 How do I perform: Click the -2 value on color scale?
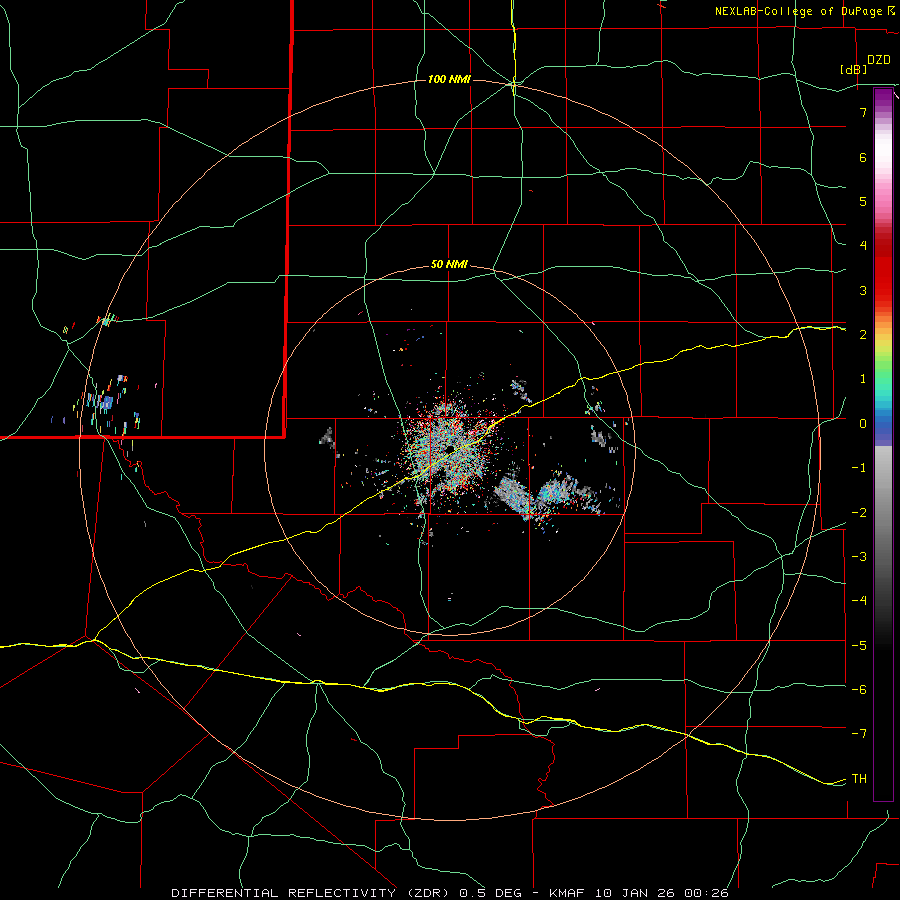click(x=859, y=513)
